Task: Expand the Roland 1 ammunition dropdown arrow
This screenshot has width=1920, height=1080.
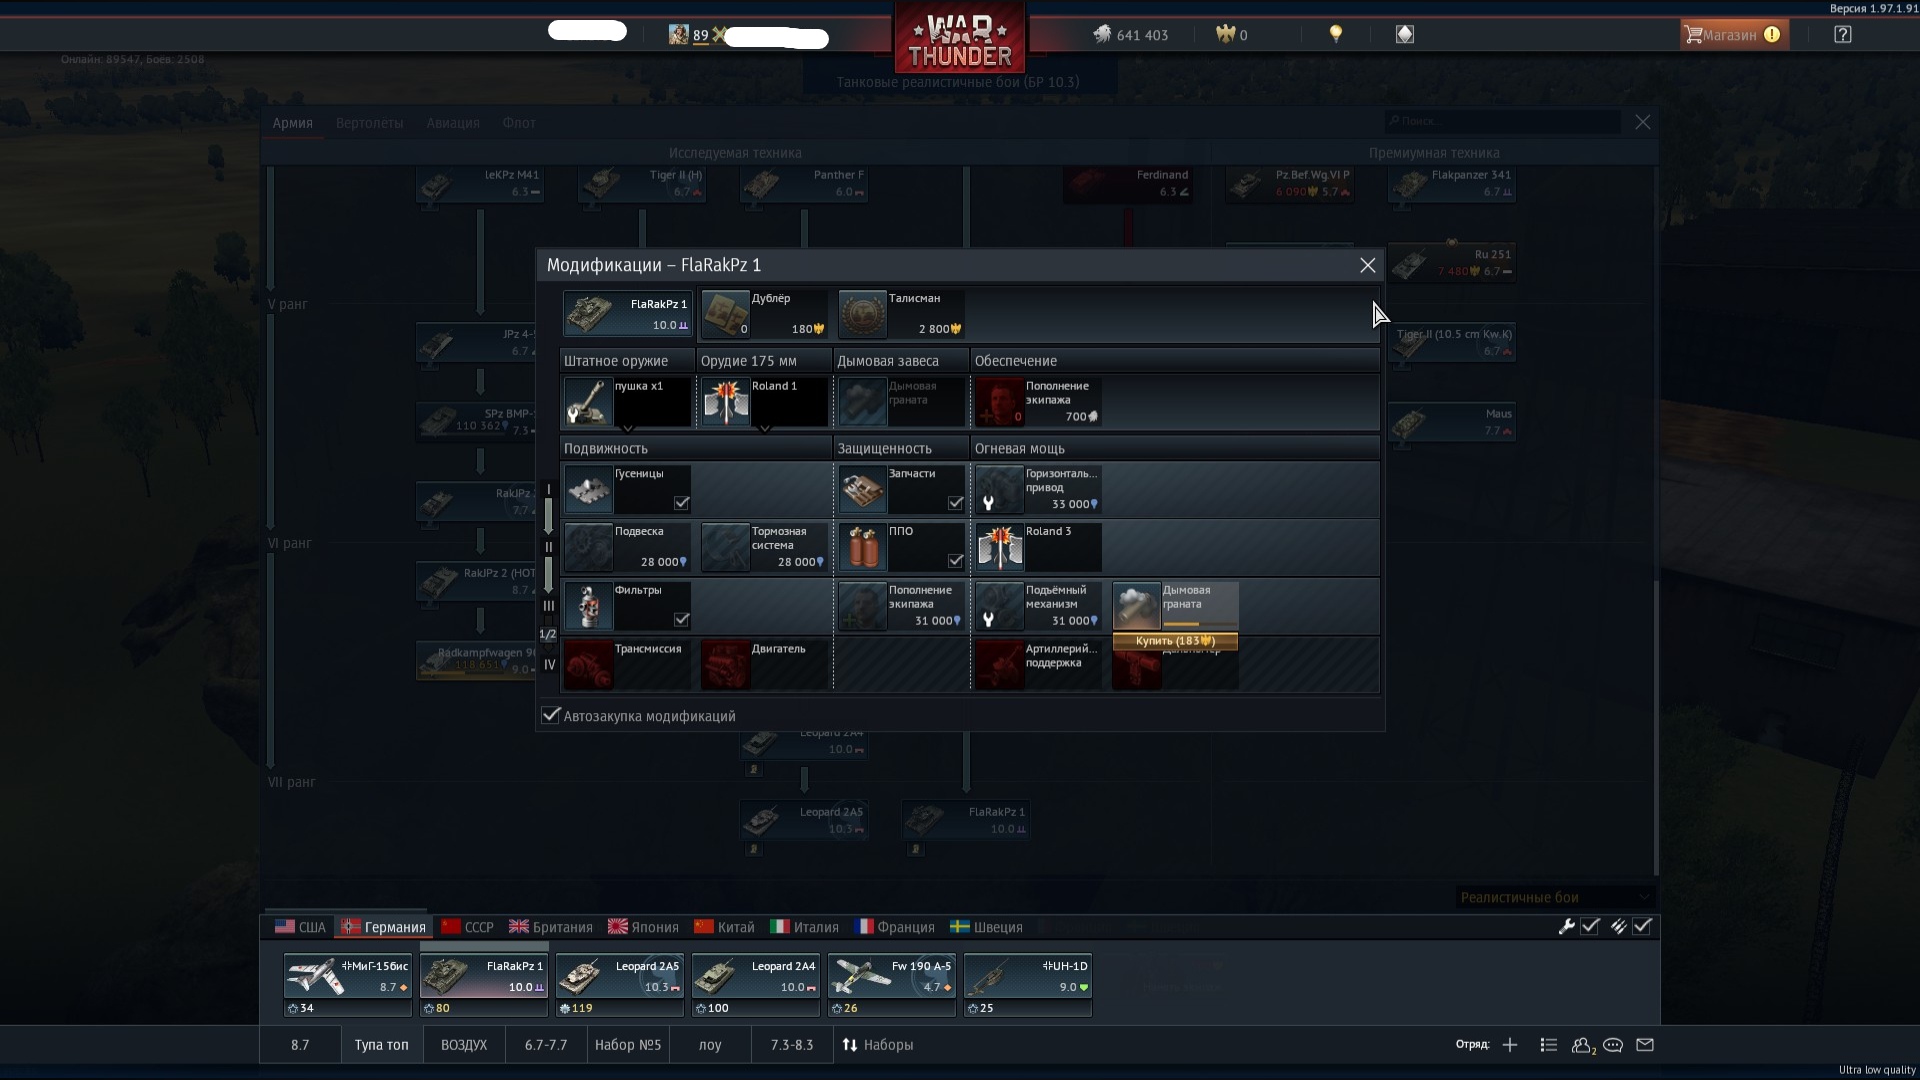Action: pos(765,427)
